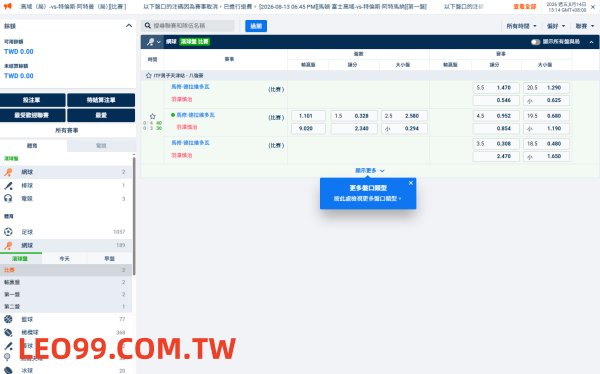This screenshot has width=600, height=374.
Task: Select under odds 1.650
Action: [546, 156]
